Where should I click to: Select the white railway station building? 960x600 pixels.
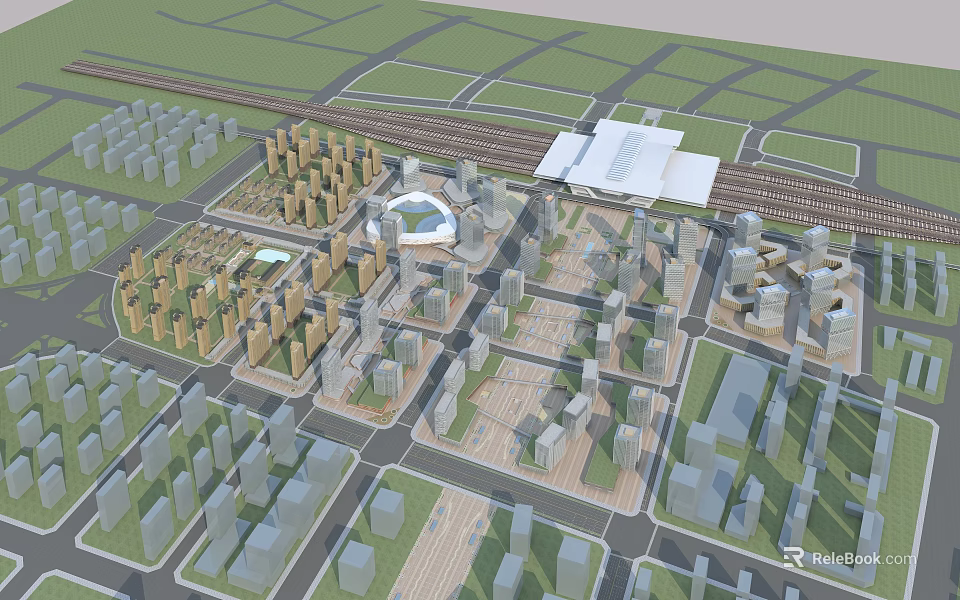pos(626,163)
